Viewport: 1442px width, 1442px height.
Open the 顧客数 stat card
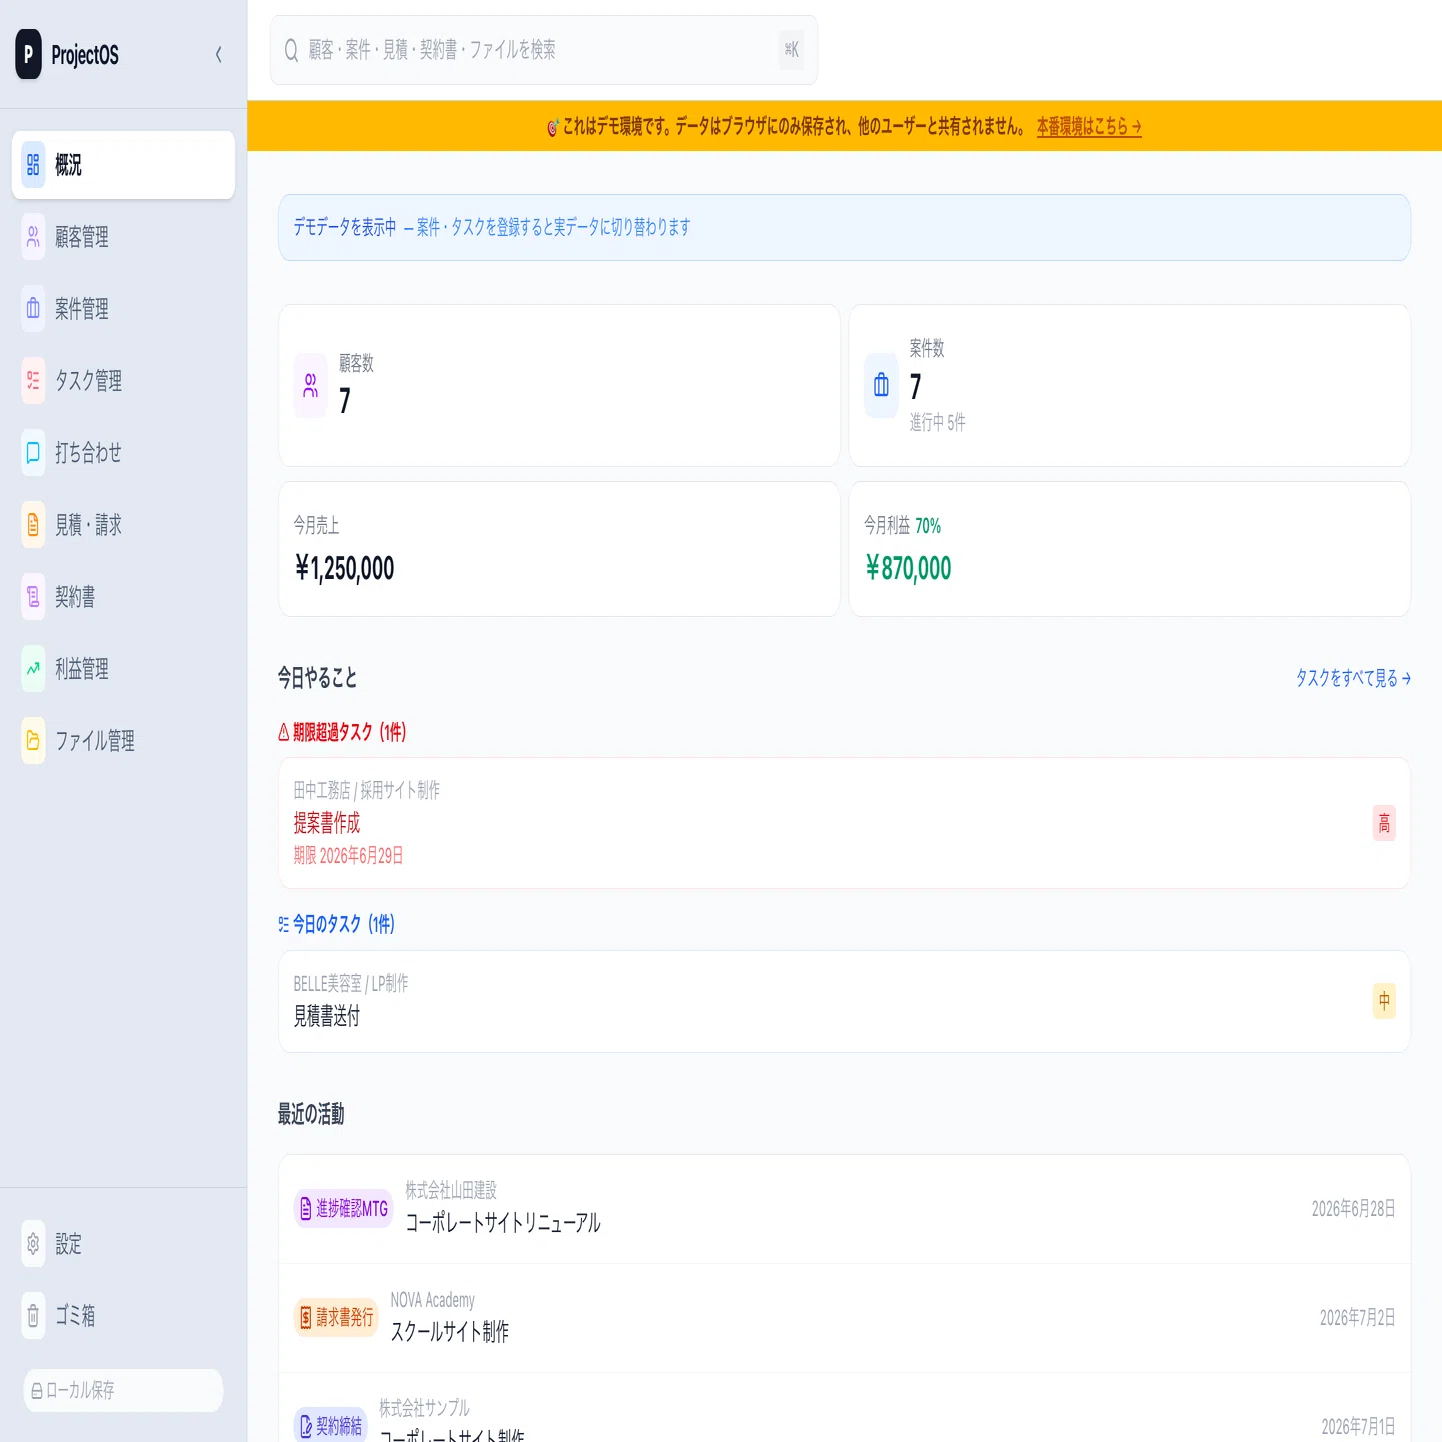pos(559,385)
